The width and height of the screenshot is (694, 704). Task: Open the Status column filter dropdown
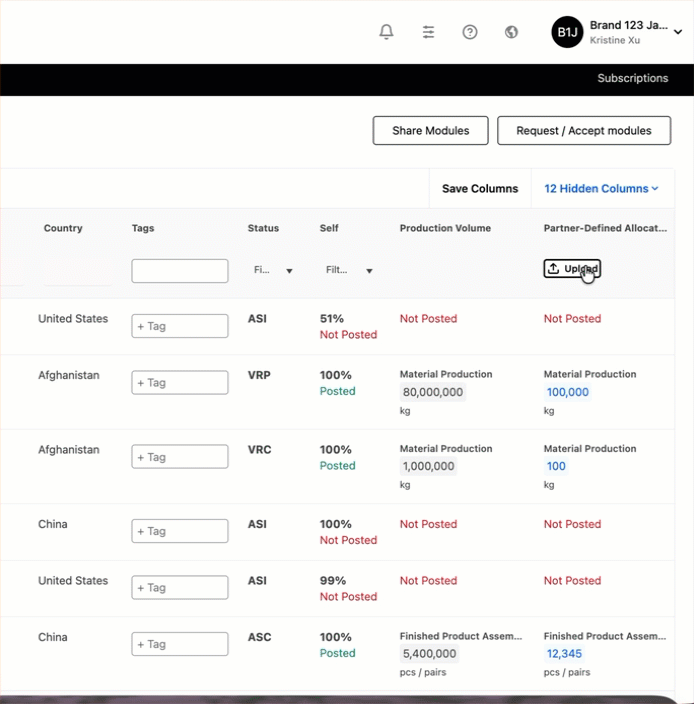[x=272, y=270]
